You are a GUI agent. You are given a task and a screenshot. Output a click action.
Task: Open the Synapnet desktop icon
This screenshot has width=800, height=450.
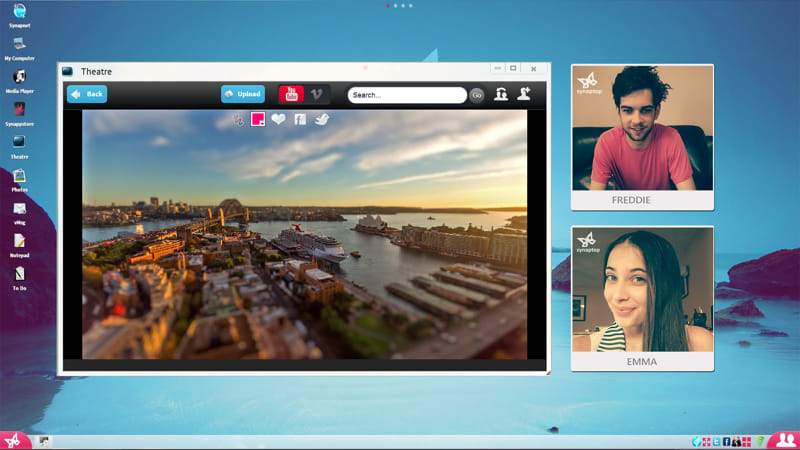tap(19, 15)
